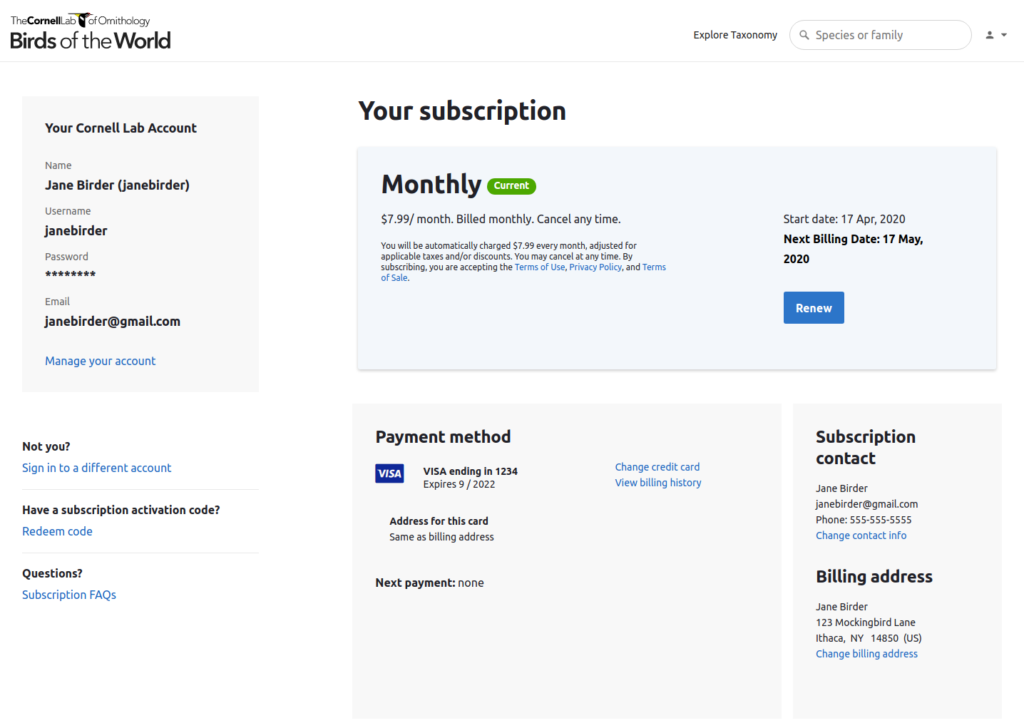The width and height of the screenshot is (1024, 728).
Task: Open Explore Taxonomy in the header
Action: 735,35
